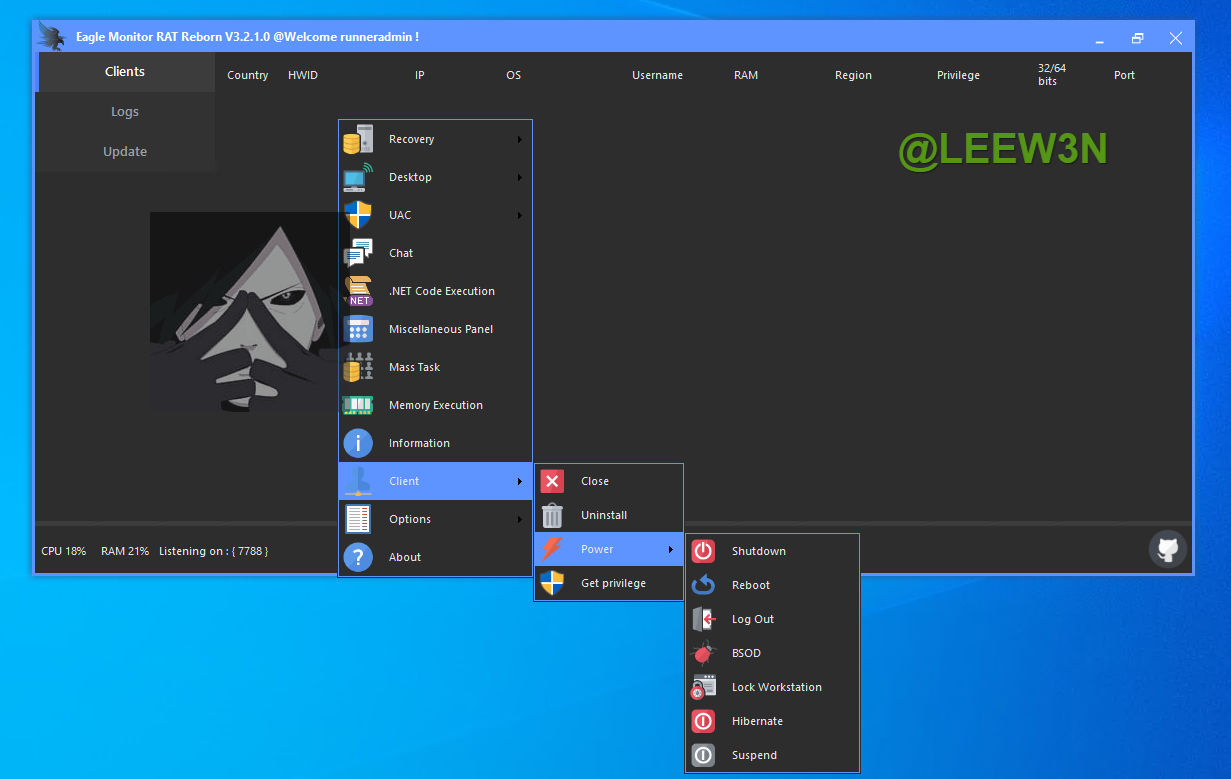The image size is (1231, 779).
Task: Open the GitHub icon in status bar
Action: [x=1167, y=549]
